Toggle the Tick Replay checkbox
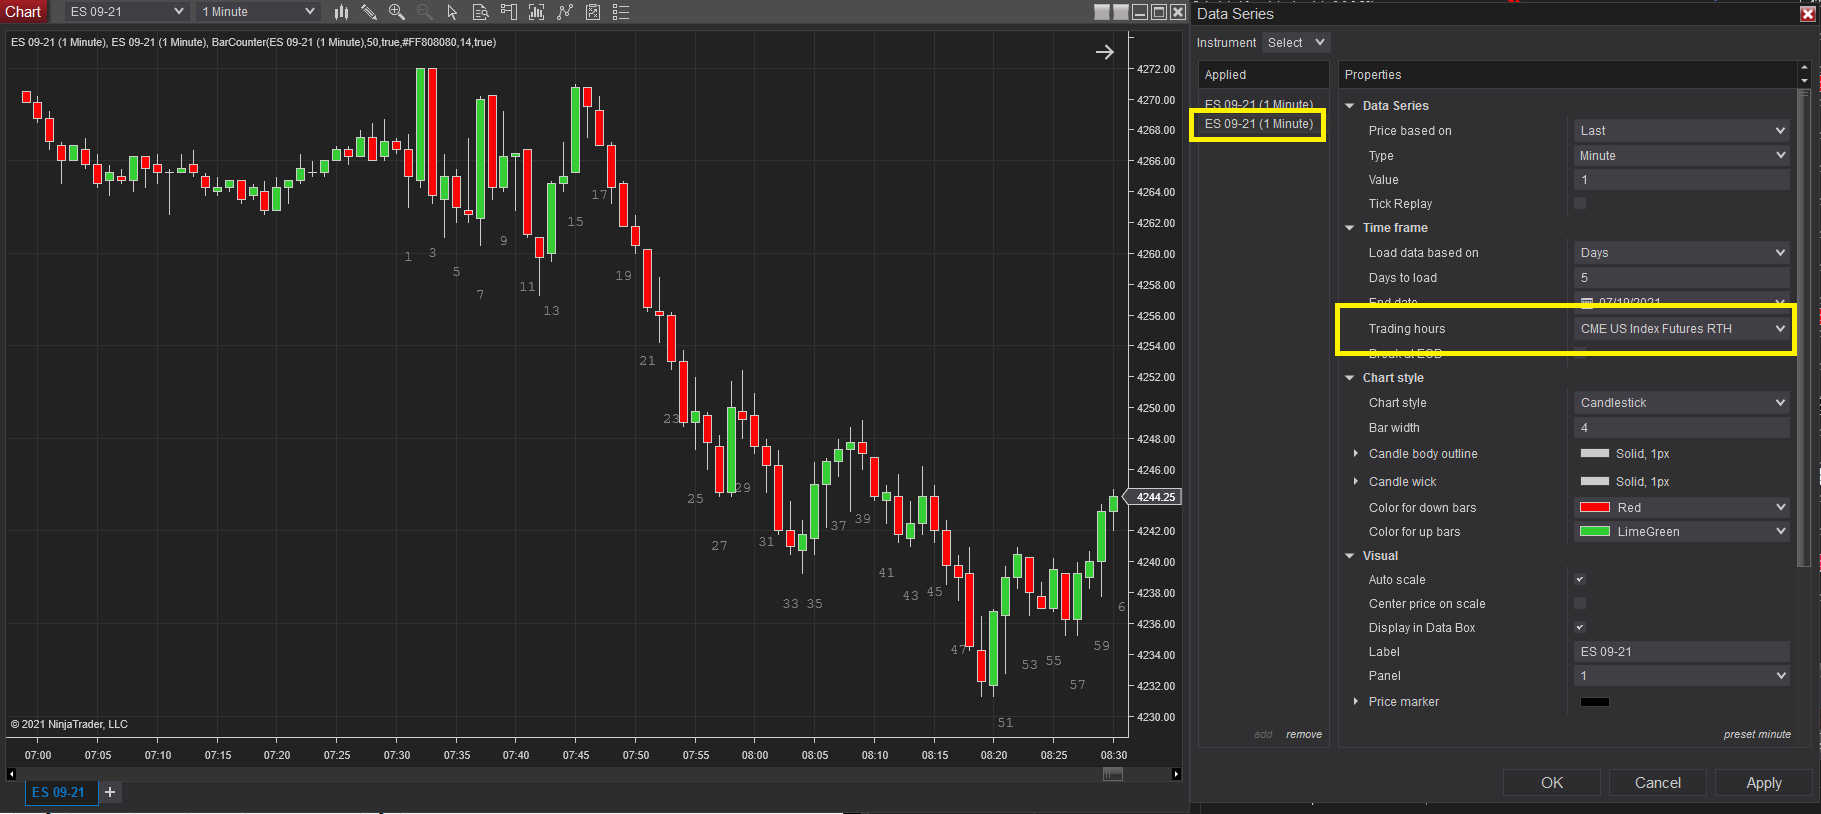 click(x=1580, y=203)
